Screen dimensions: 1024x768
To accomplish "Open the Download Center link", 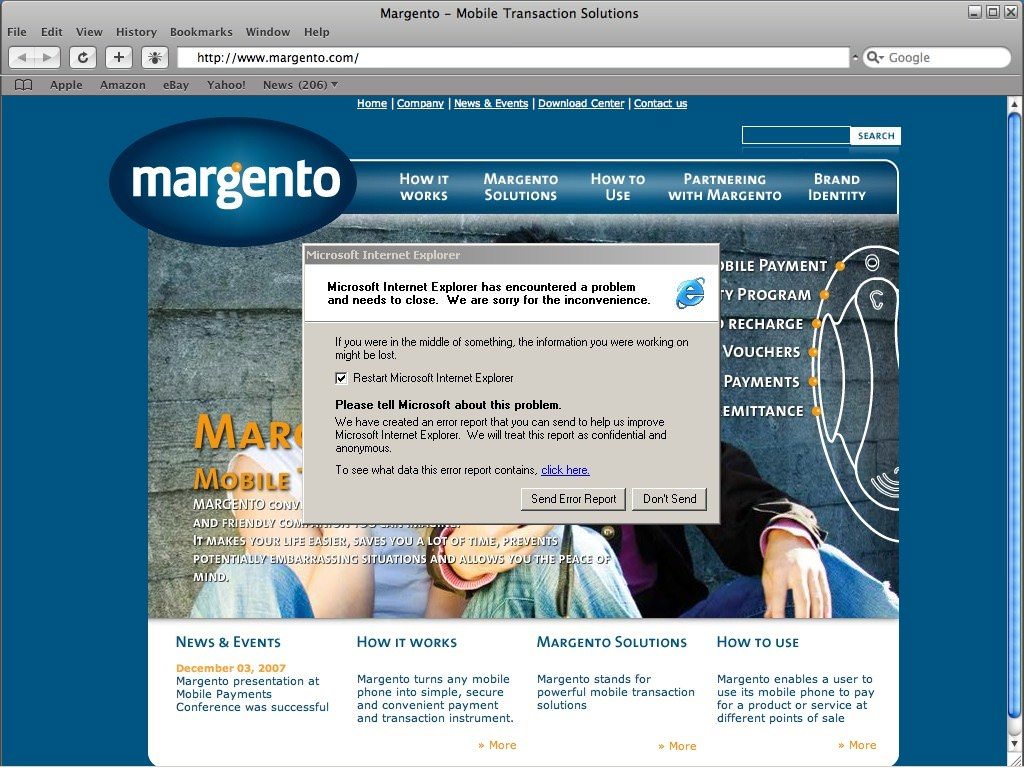I will (x=581, y=103).
